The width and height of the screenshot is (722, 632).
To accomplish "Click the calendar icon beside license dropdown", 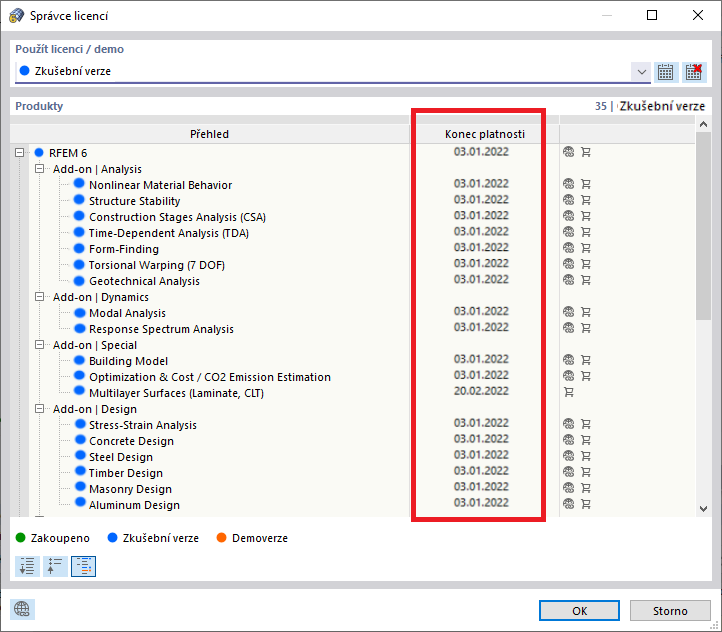I will [665, 72].
